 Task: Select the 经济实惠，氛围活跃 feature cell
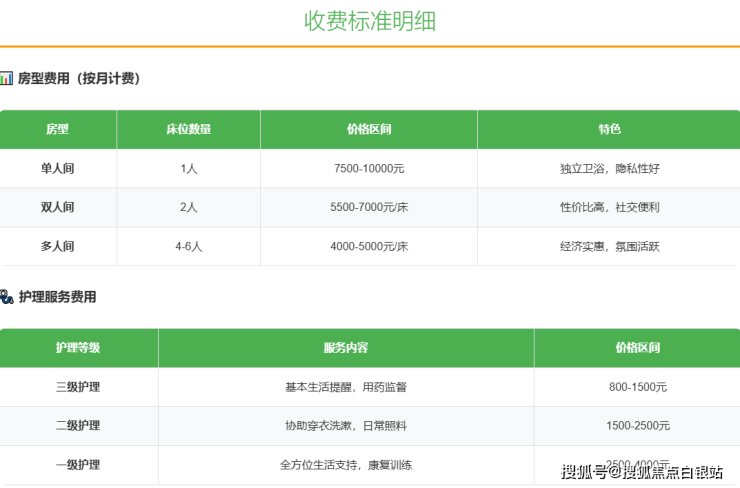click(610, 246)
